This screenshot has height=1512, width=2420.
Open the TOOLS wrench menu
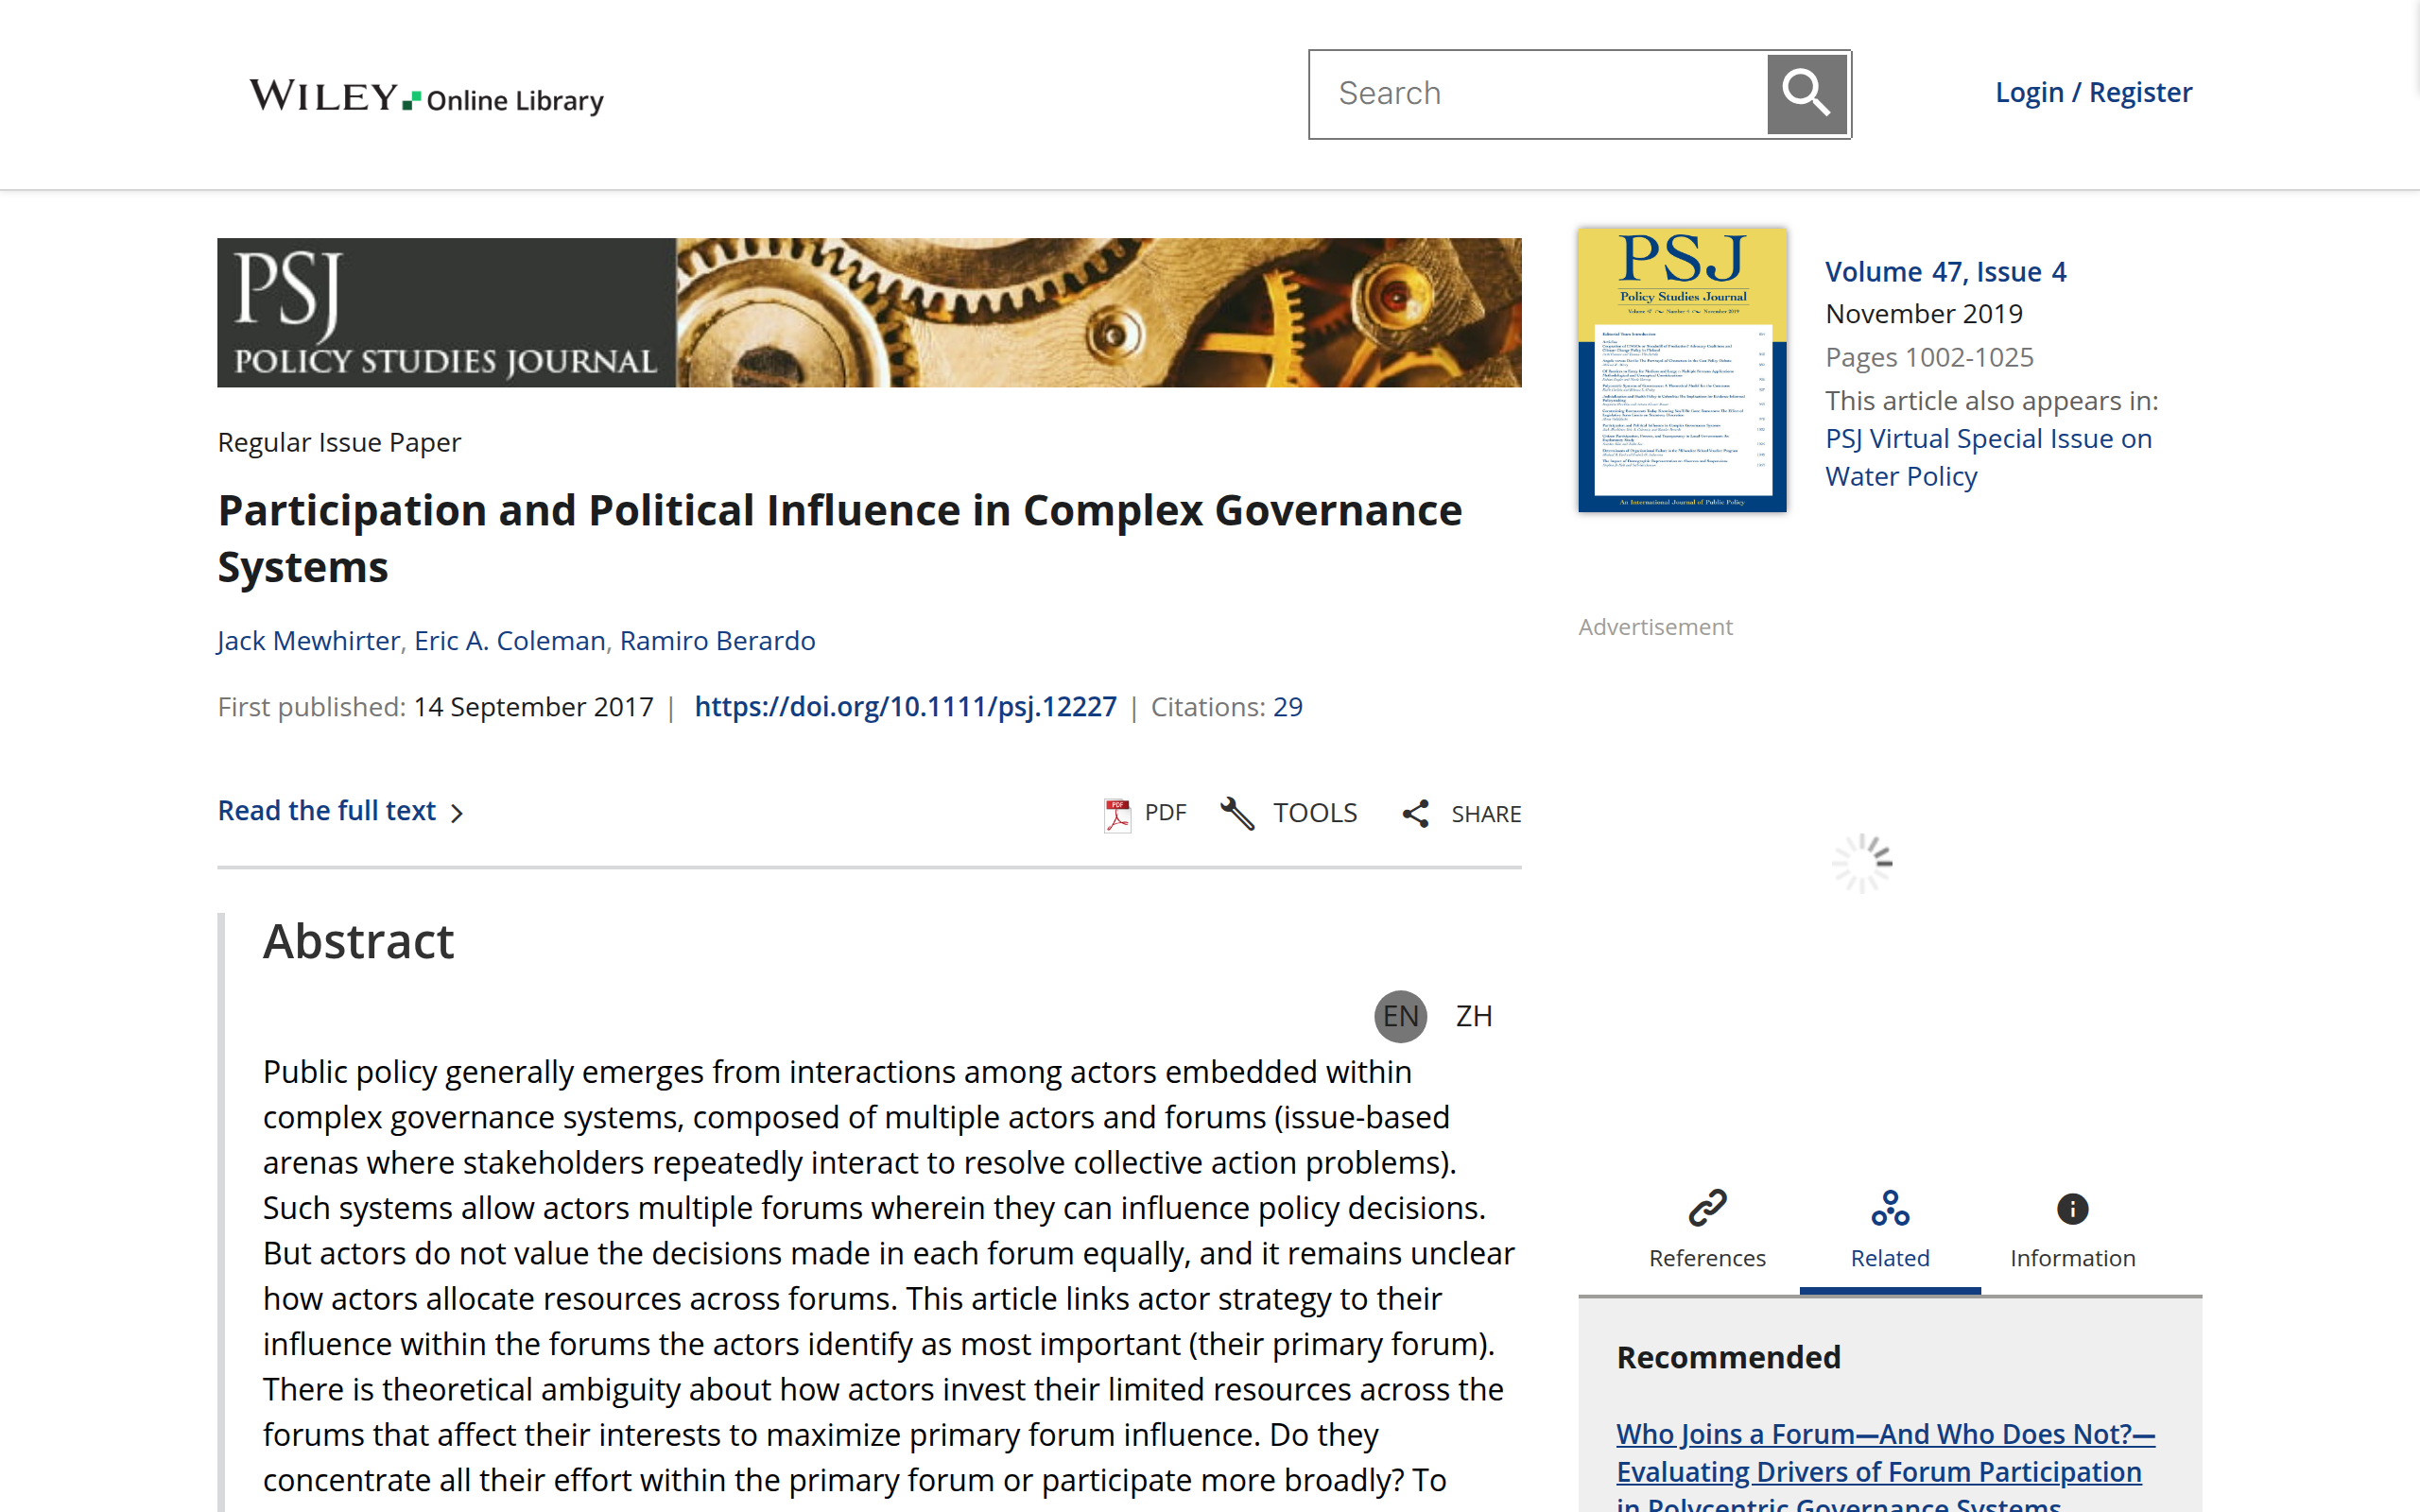[1289, 813]
